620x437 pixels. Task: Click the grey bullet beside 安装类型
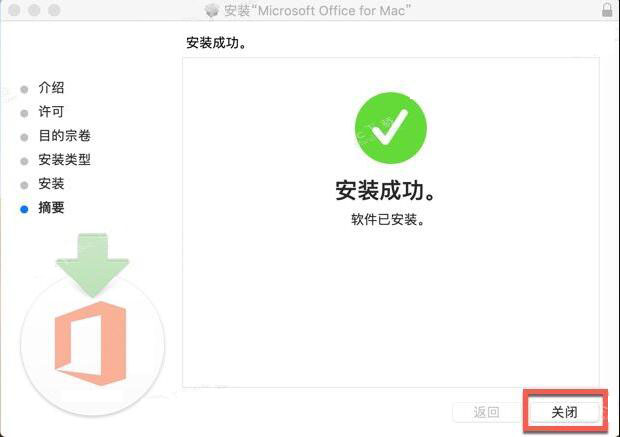(24, 161)
